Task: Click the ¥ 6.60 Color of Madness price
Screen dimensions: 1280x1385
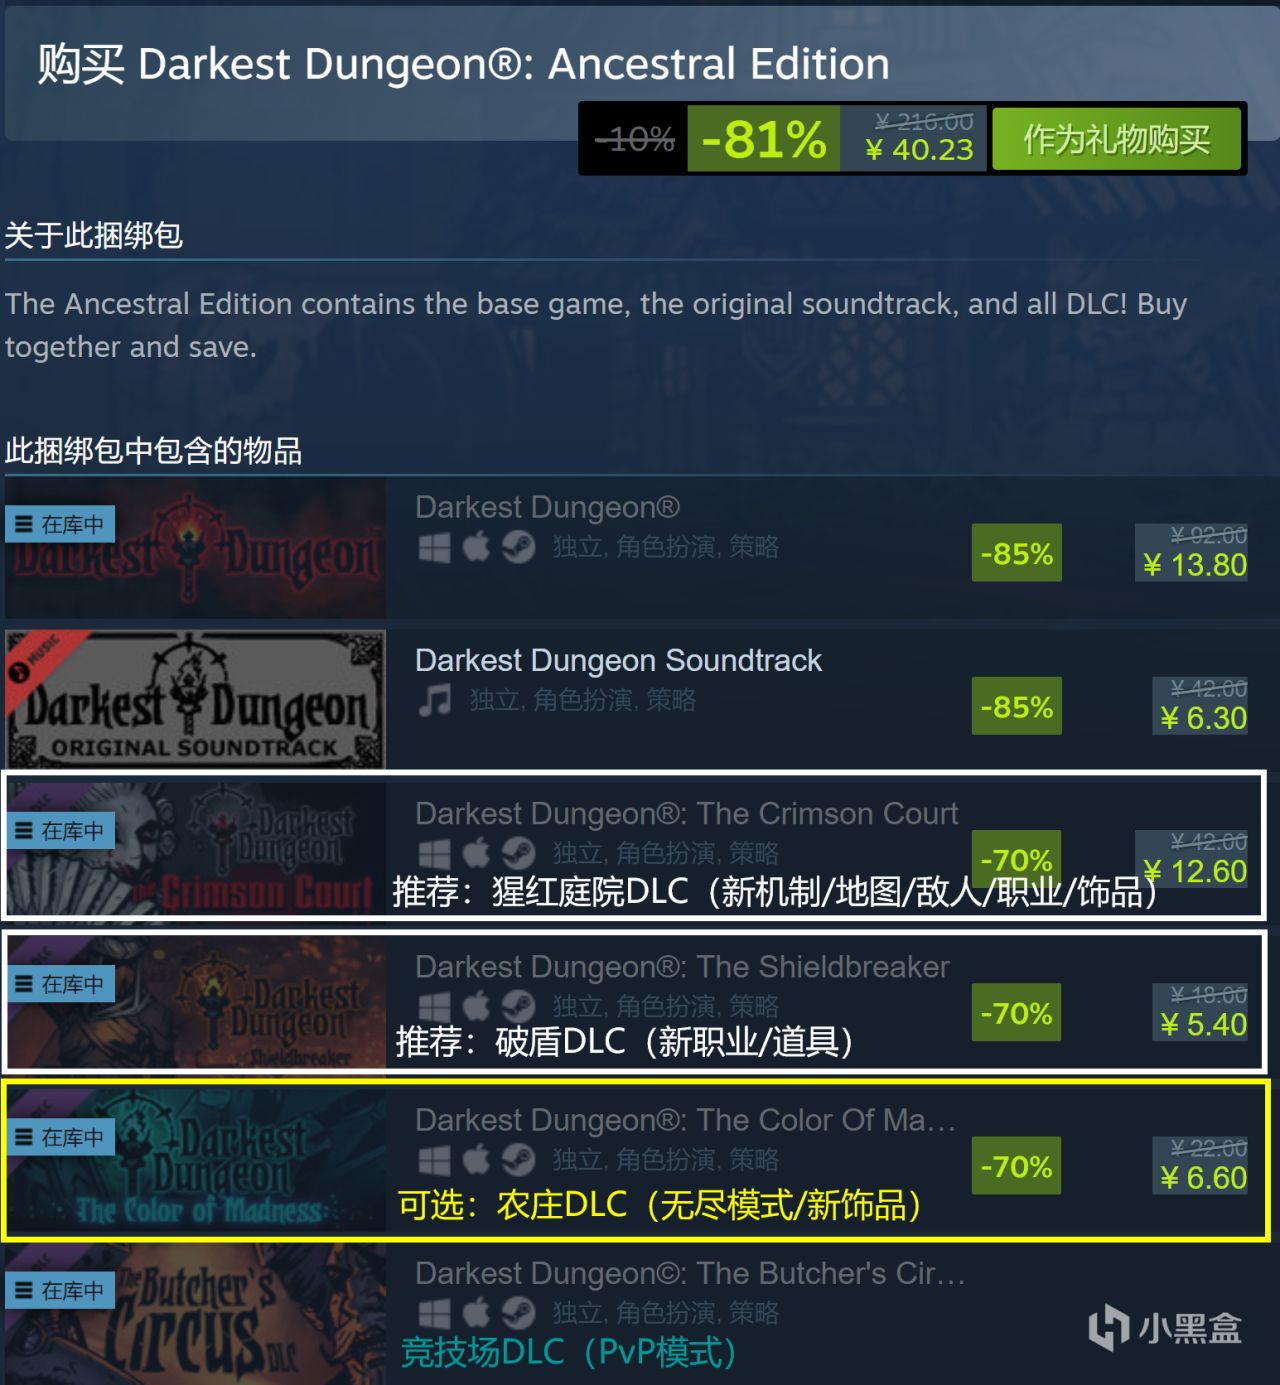Action: click(1203, 1178)
